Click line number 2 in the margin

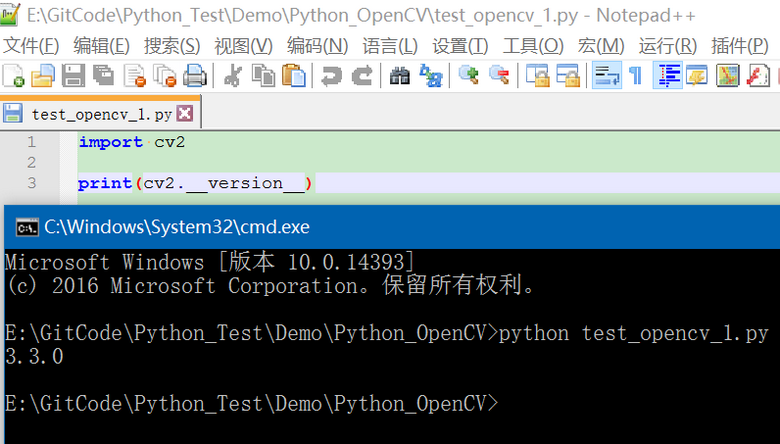click(x=32, y=163)
